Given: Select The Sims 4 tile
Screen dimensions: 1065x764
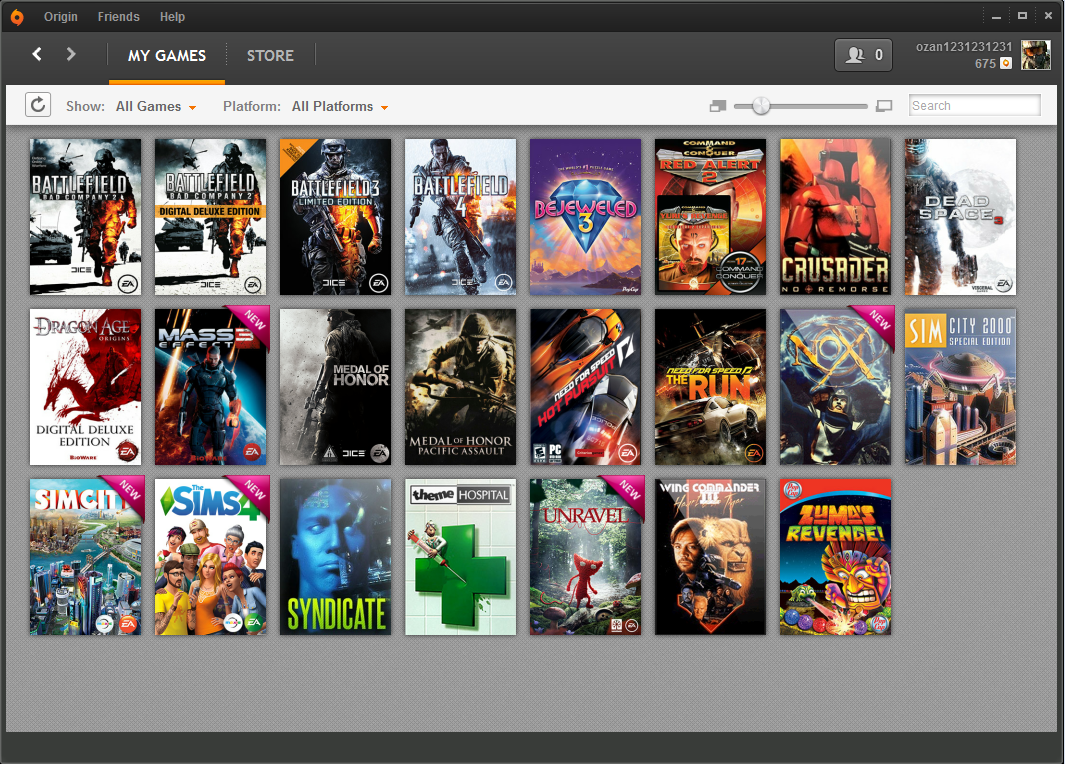Looking at the screenshot, I should tap(211, 557).
